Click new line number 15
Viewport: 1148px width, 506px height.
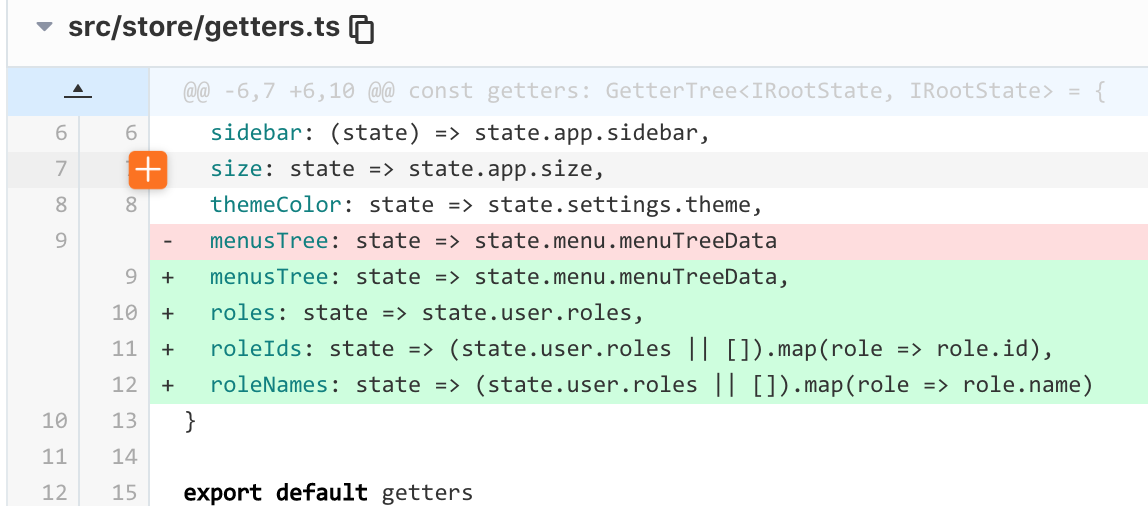(124, 493)
